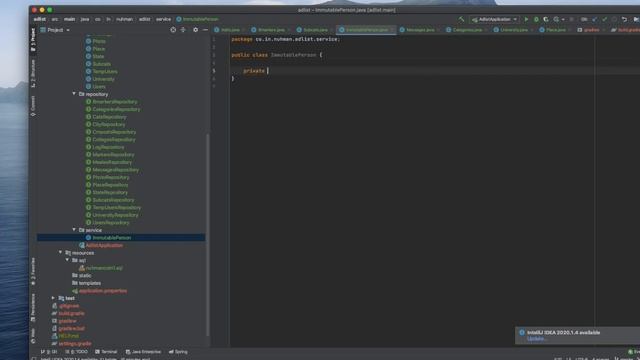
Task: Switch to the Messages.java editor tab
Action: [x=420, y=30]
